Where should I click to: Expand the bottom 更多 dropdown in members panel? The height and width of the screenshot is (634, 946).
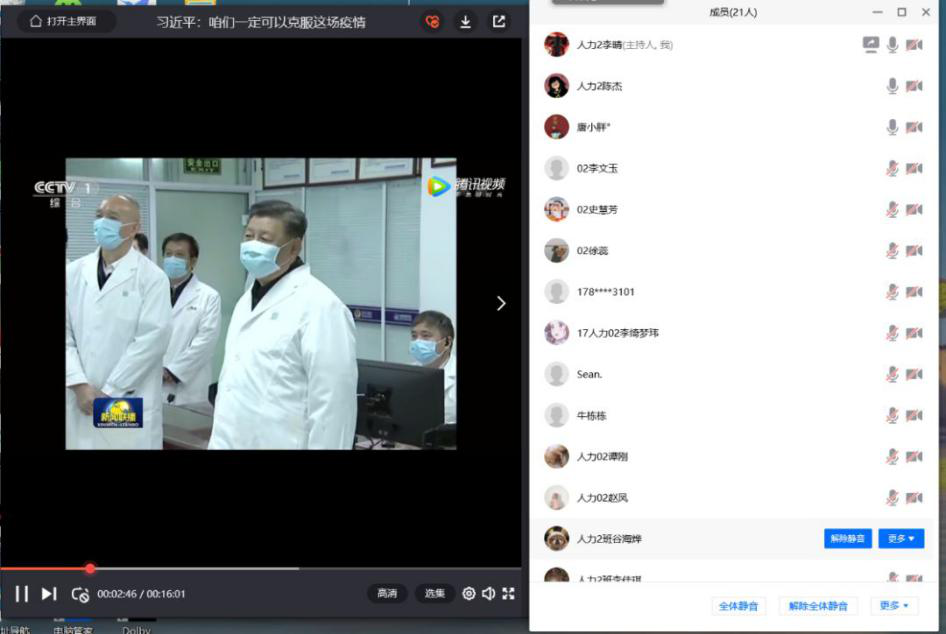pyautogui.click(x=894, y=606)
